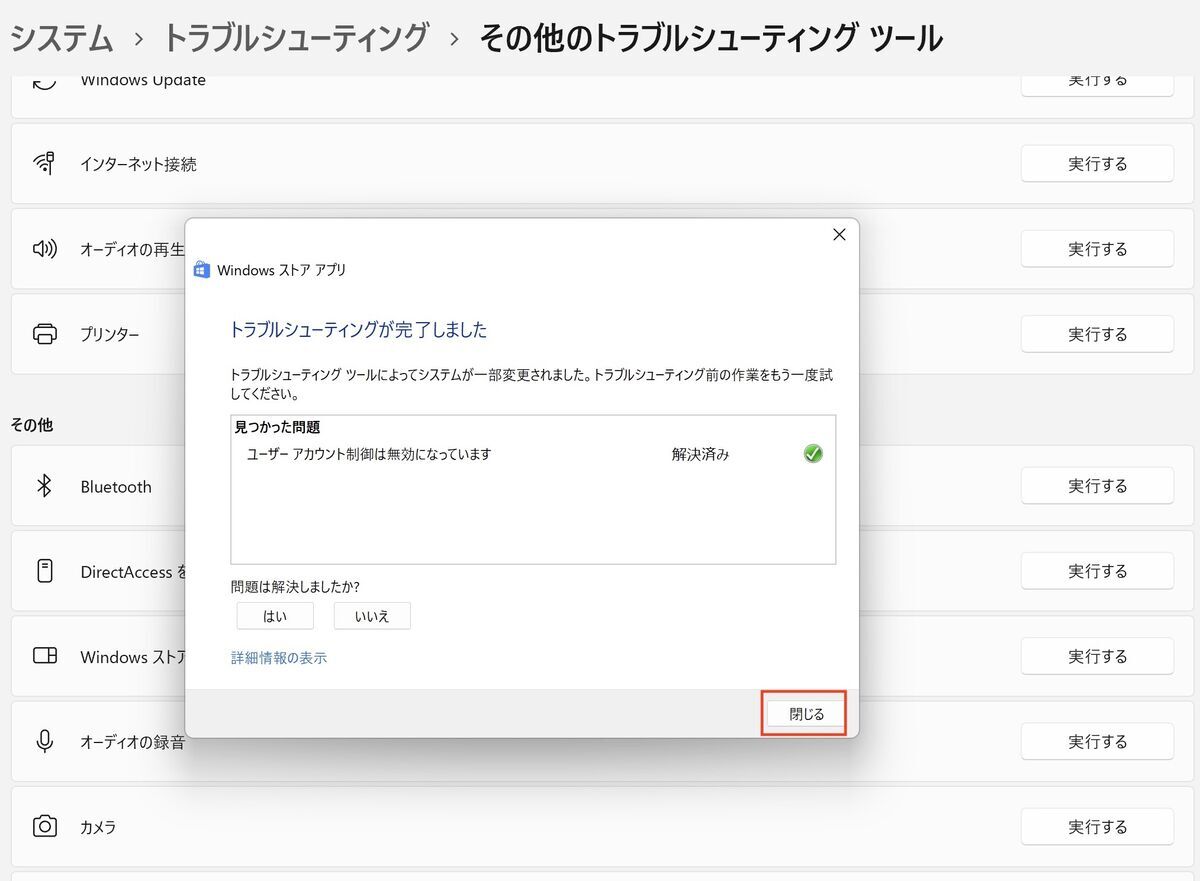Click the インターネット接続 label
The height and width of the screenshot is (881, 1200).
click(x=138, y=164)
